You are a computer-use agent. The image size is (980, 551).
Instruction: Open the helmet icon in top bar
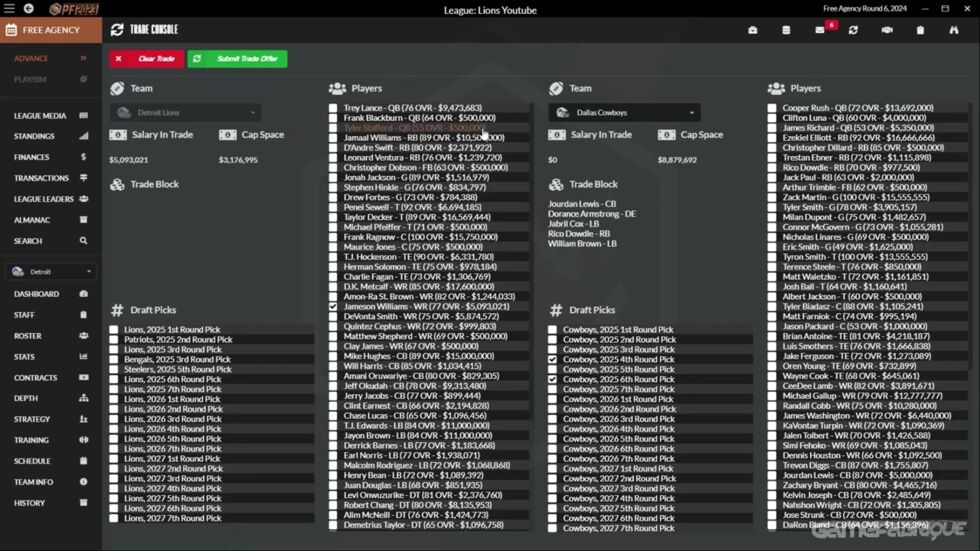[x=887, y=30]
